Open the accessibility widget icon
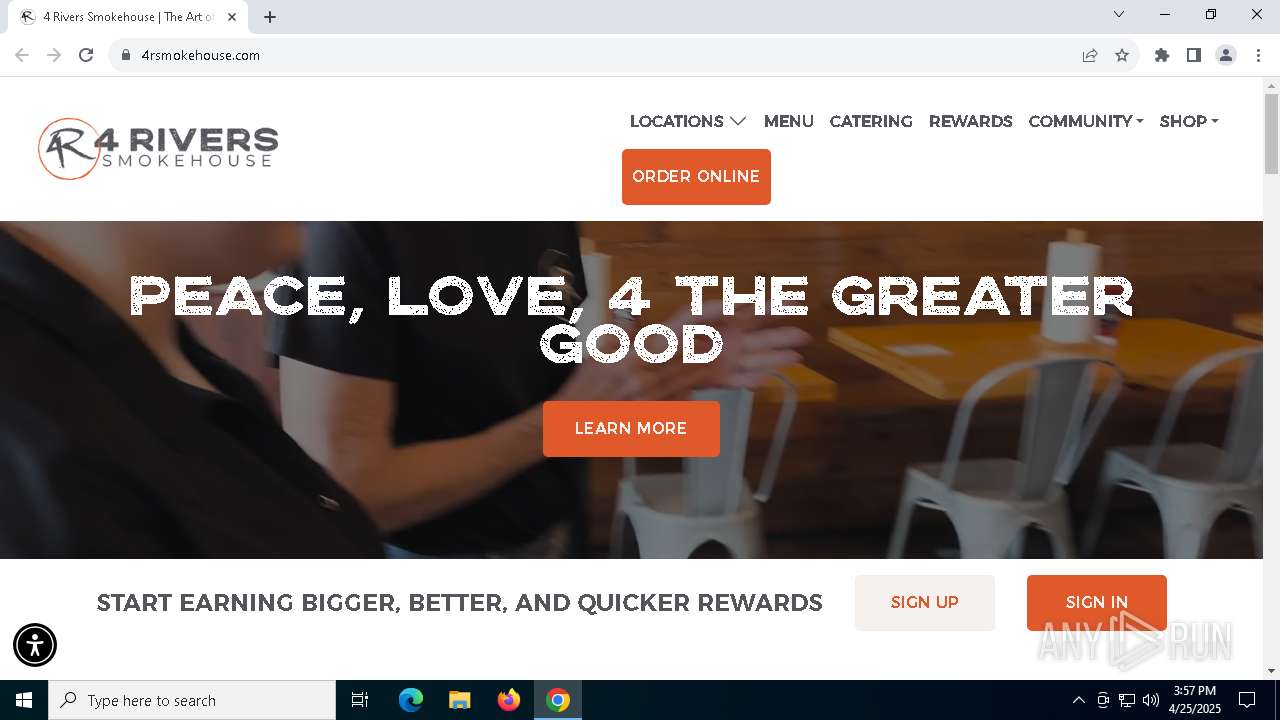The height and width of the screenshot is (720, 1280). click(x=35, y=645)
